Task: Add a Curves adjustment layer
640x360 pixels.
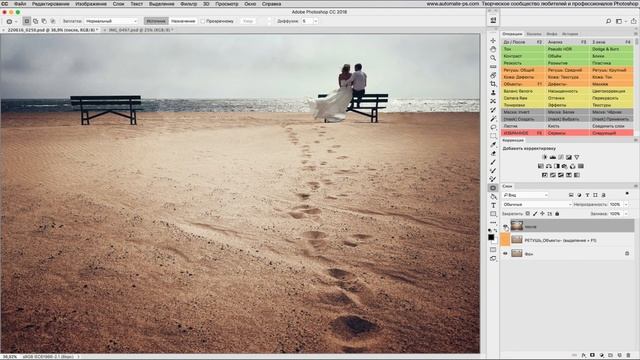Action: point(561,157)
